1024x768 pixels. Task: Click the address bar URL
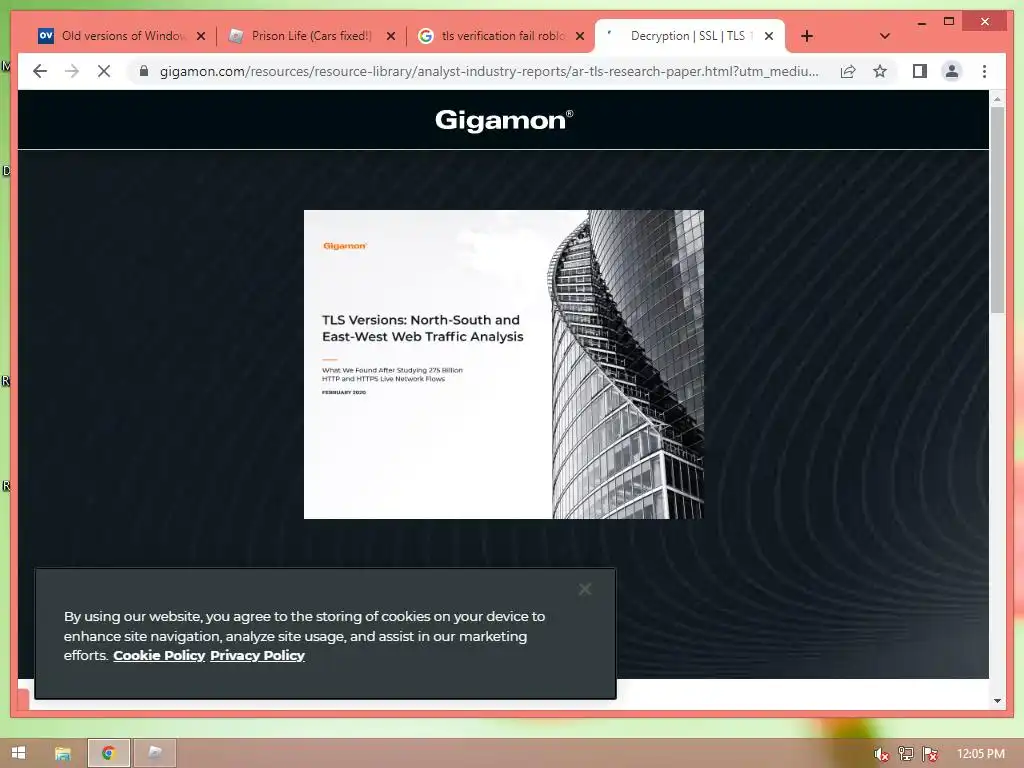coord(488,71)
